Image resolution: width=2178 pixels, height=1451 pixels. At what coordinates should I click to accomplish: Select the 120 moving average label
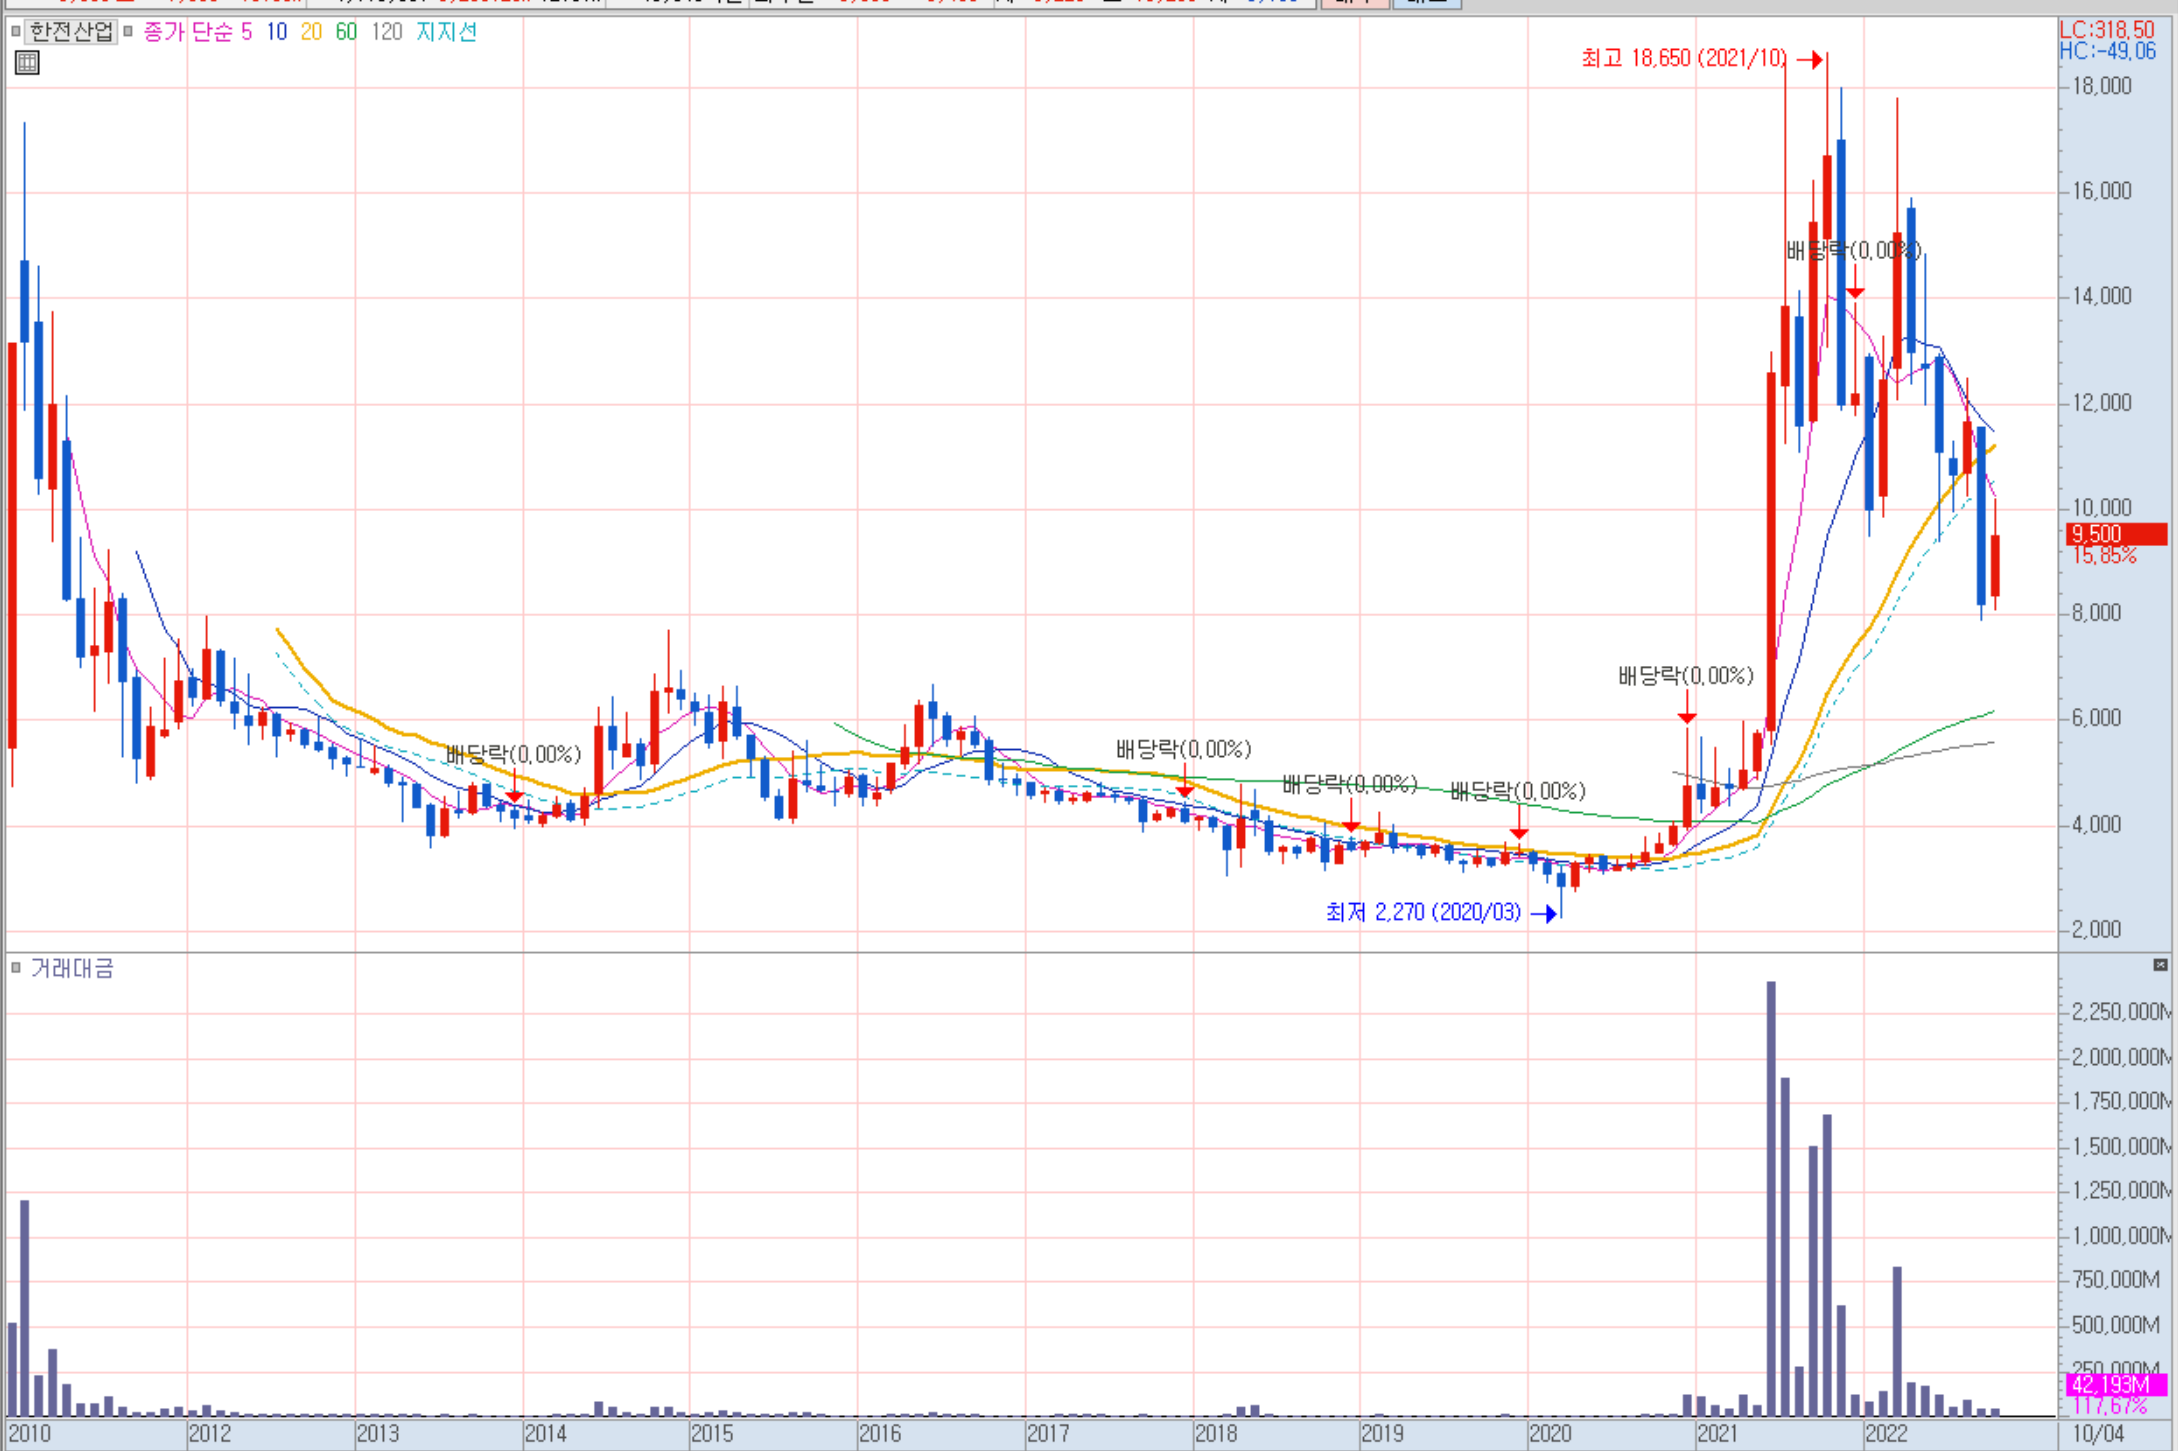coord(386,32)
